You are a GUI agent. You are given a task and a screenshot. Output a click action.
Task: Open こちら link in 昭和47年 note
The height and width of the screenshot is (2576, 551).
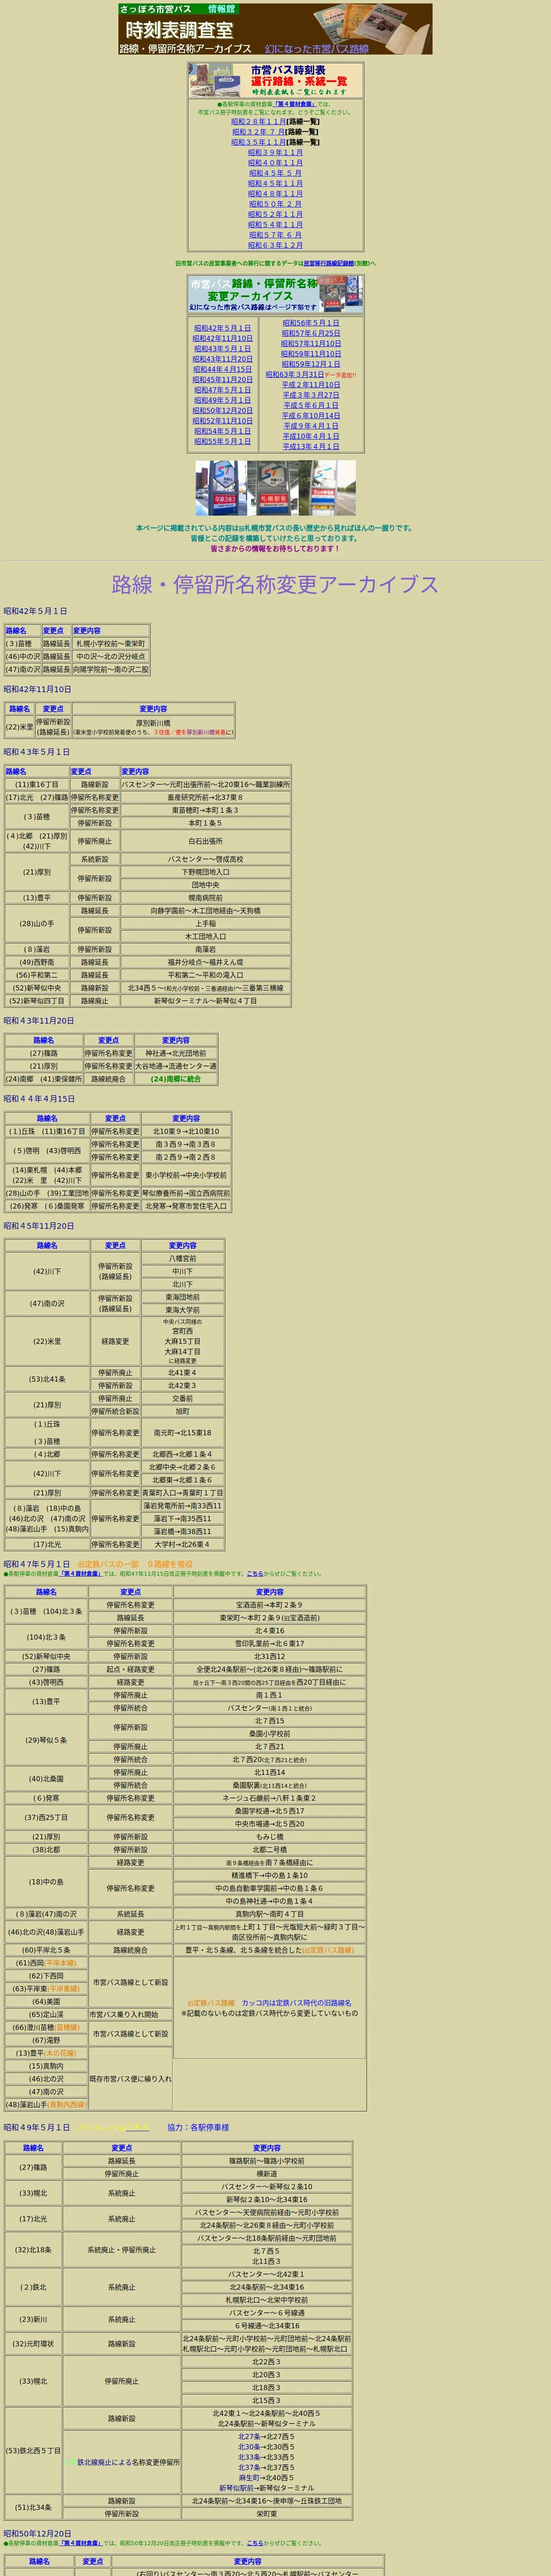255,1574
